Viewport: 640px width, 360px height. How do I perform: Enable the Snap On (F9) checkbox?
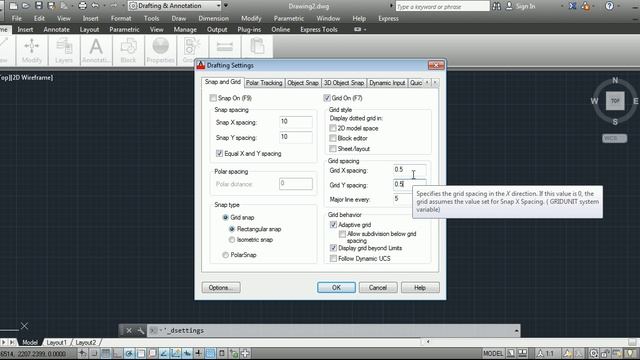[x=213, y=98]
